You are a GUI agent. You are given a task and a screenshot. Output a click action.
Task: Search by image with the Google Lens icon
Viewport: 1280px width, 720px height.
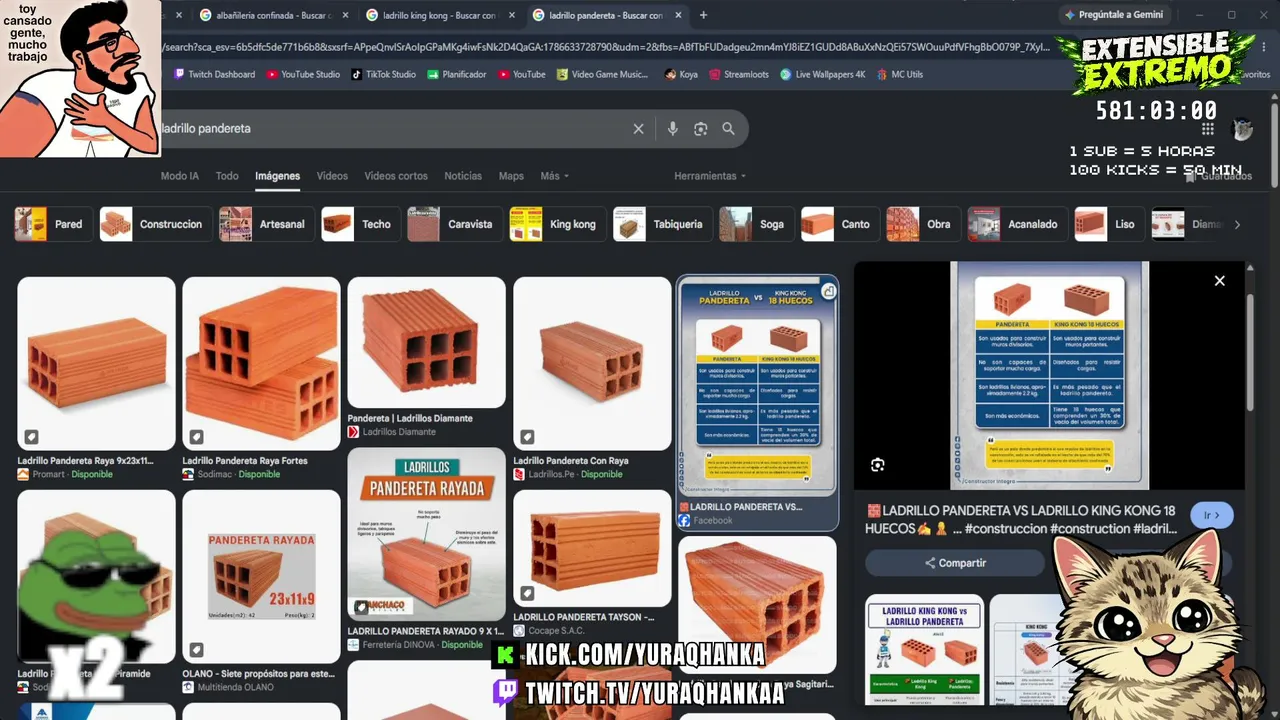click(x=700, y=129)
